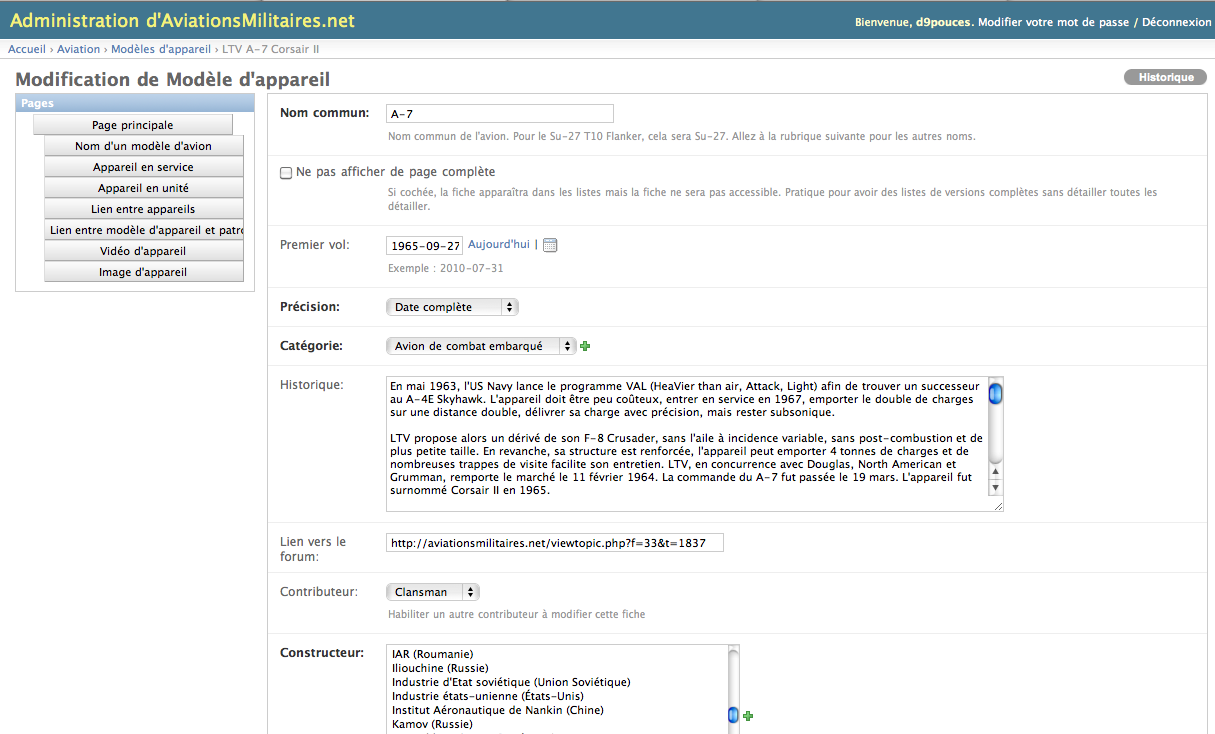Screen dimensions: 1215x734
Task: Click the Déconnexion link
Action: (1176, 22)
